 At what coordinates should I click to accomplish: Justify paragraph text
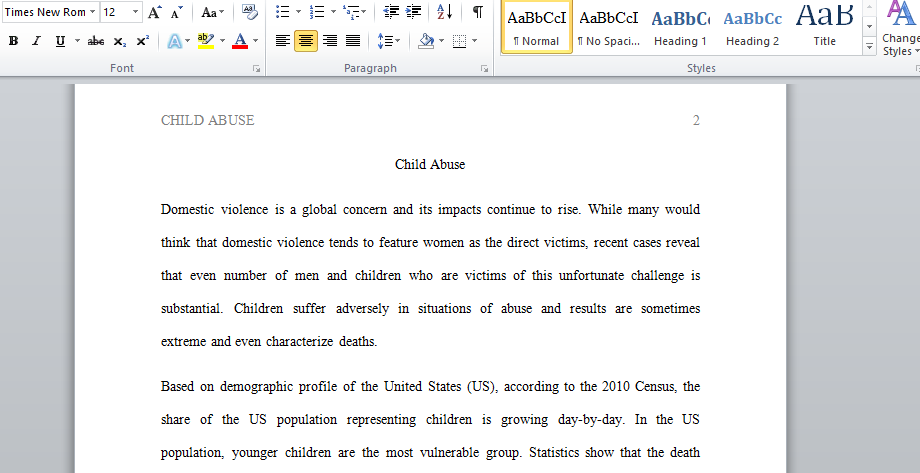(353, 41)
